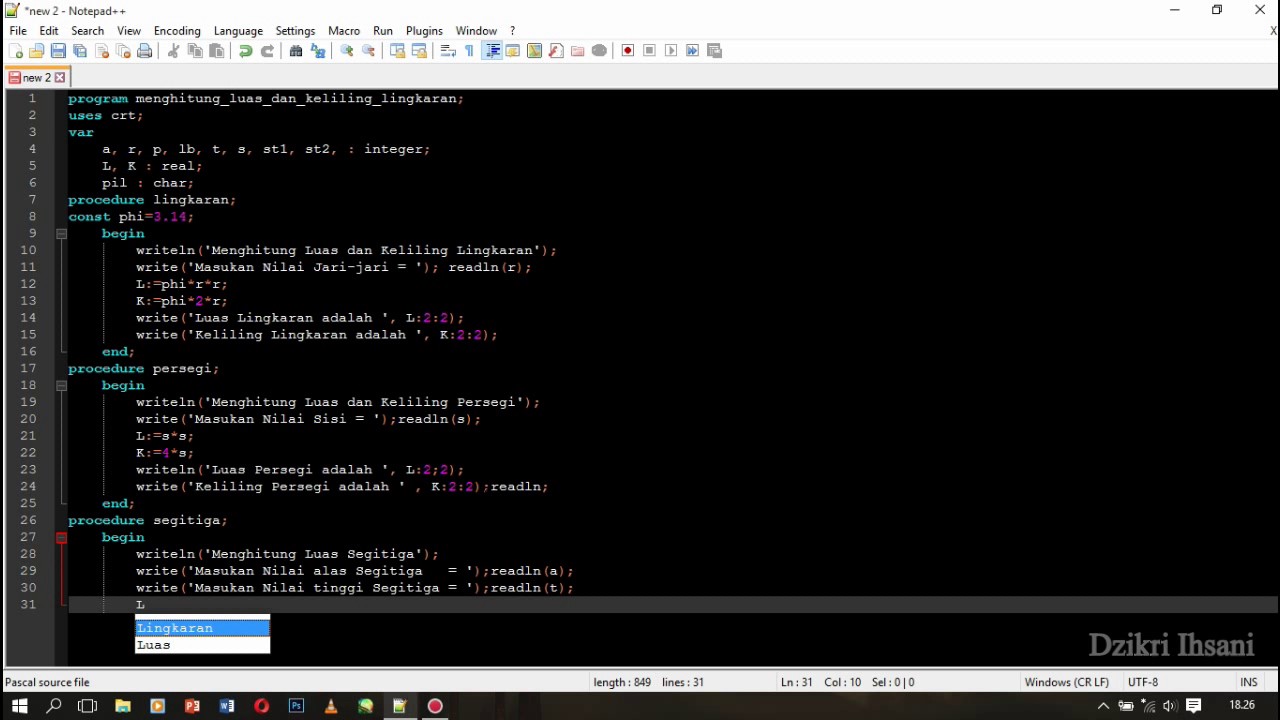1280x720 pixels.
Task: Click the Open file toolbar icon
Action: [x=37, y=51]
